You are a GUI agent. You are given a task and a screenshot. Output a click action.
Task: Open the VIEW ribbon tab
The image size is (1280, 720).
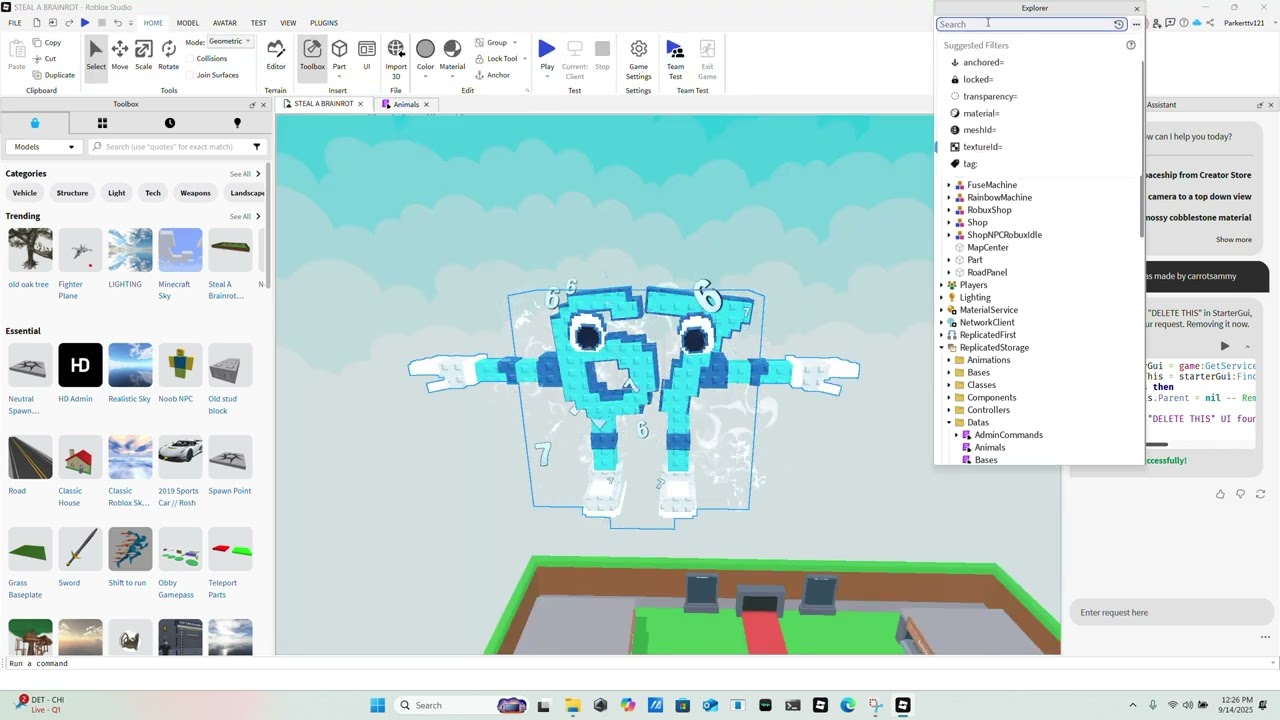[288, 23]
